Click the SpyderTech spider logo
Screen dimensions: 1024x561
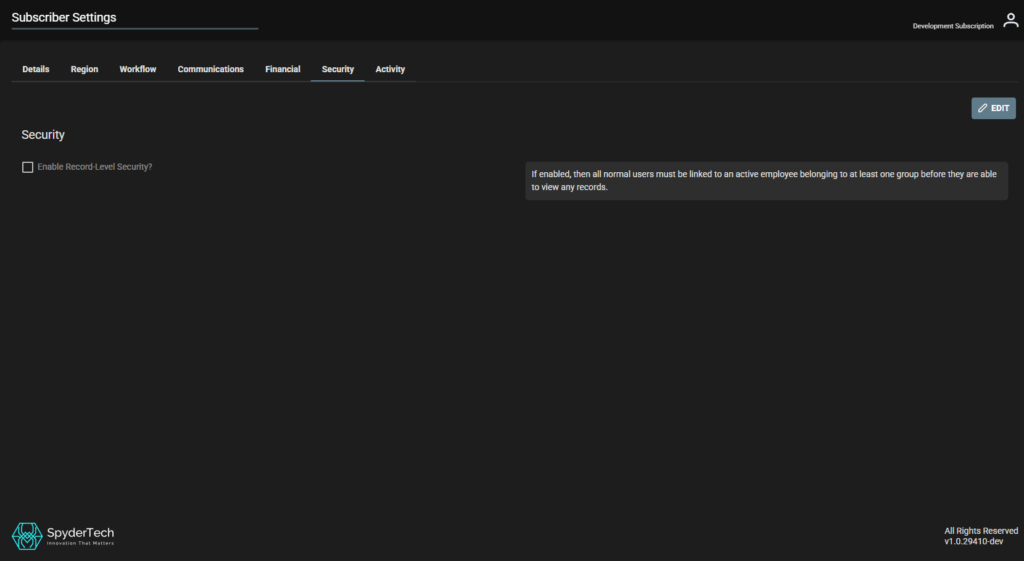tap(27, 536)
